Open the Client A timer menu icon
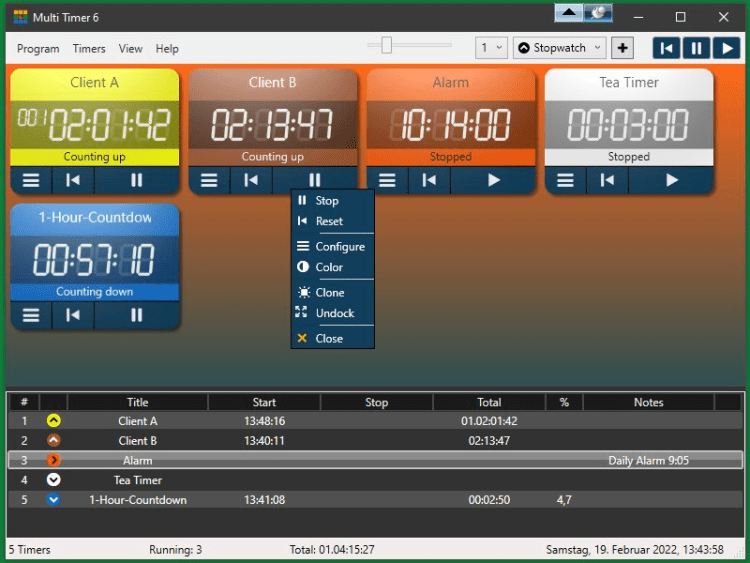750x563 pixels. [31, 180]
